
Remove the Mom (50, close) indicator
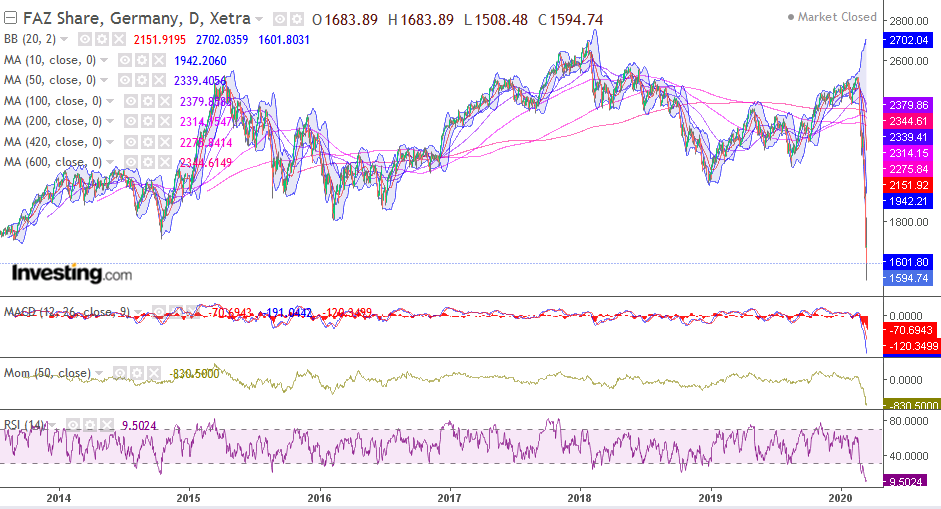pyautogui.click(x=154, y=373)
